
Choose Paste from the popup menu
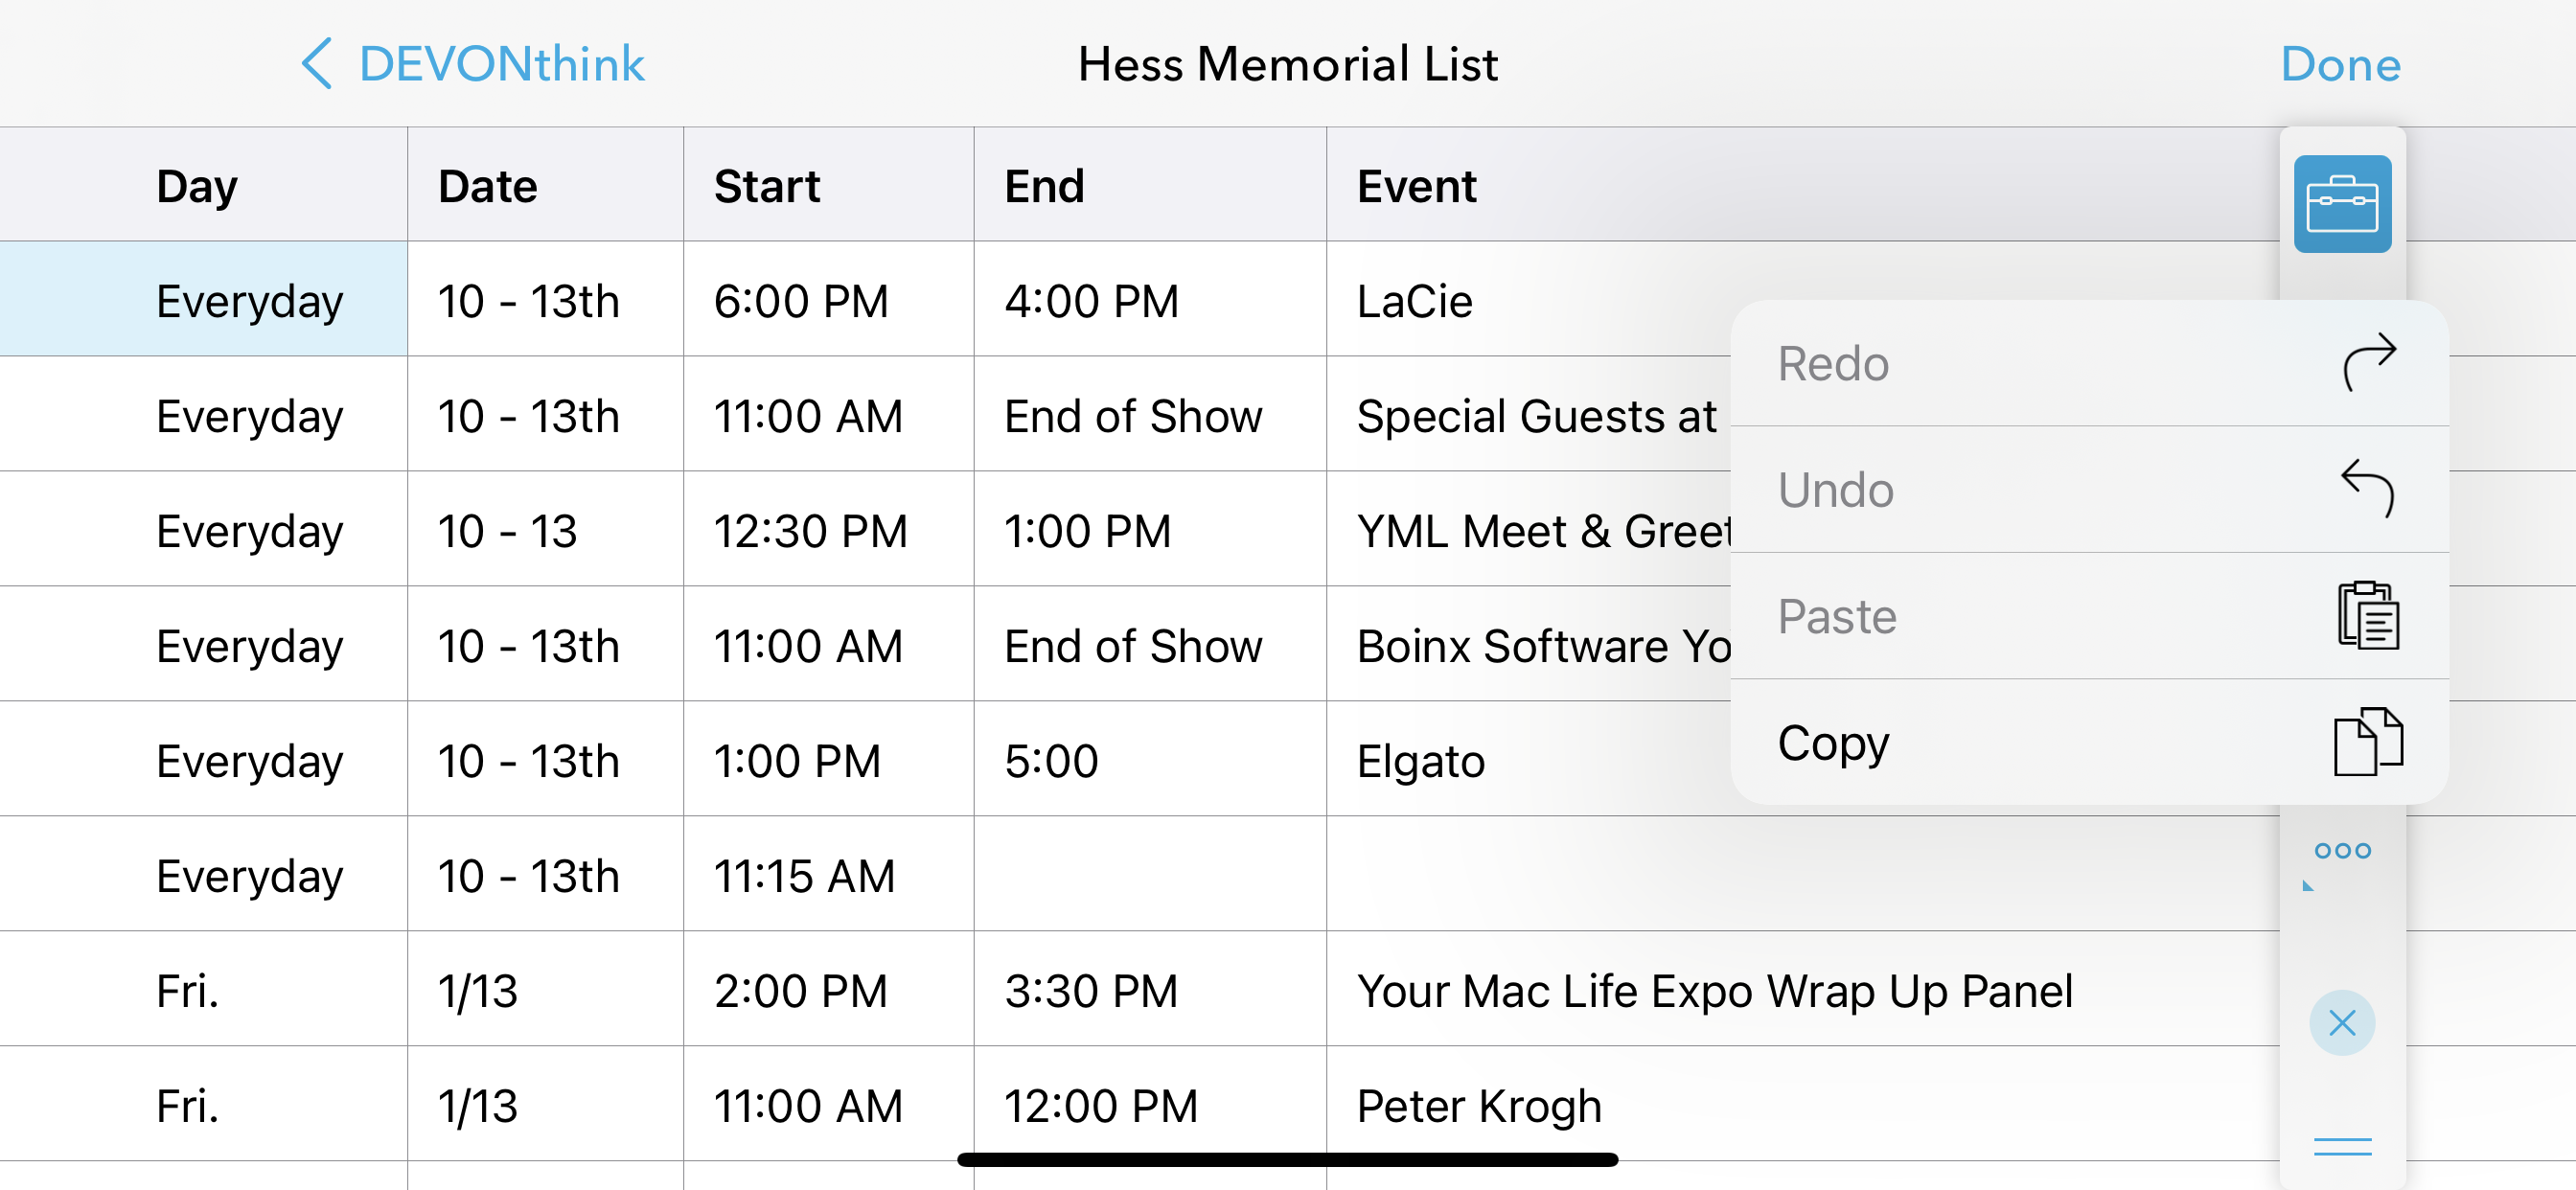pyautogui.click(x=2089, y=616)
